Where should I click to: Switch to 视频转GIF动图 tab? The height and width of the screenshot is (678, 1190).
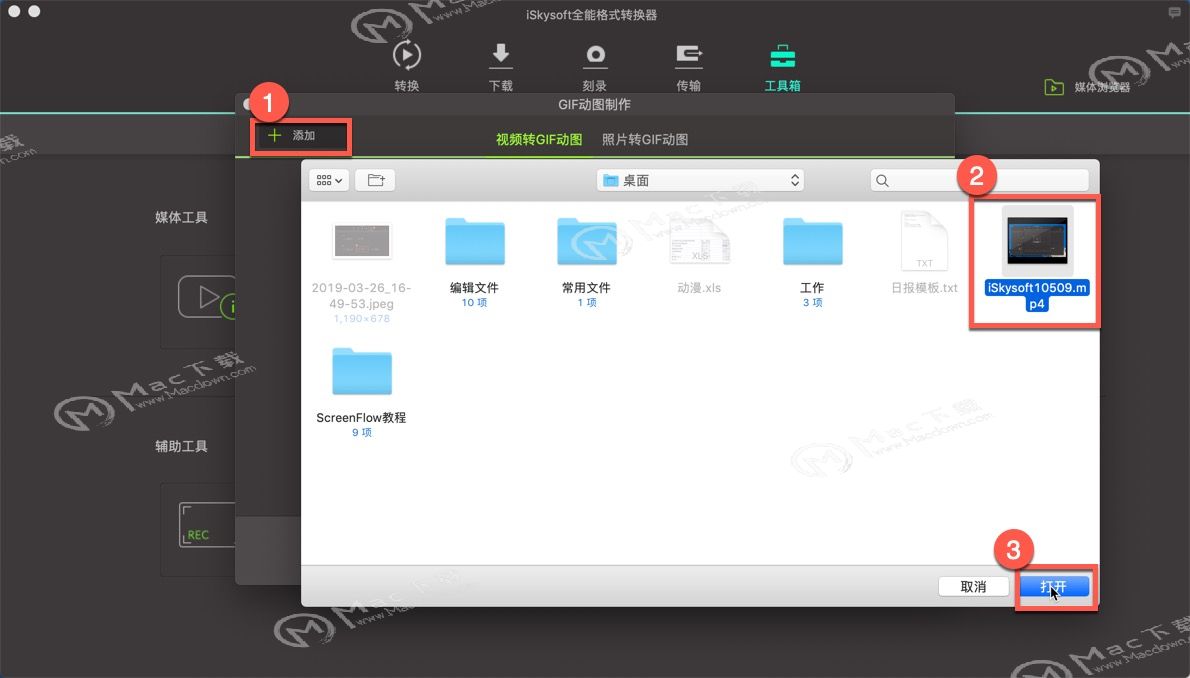coord(539,140)
